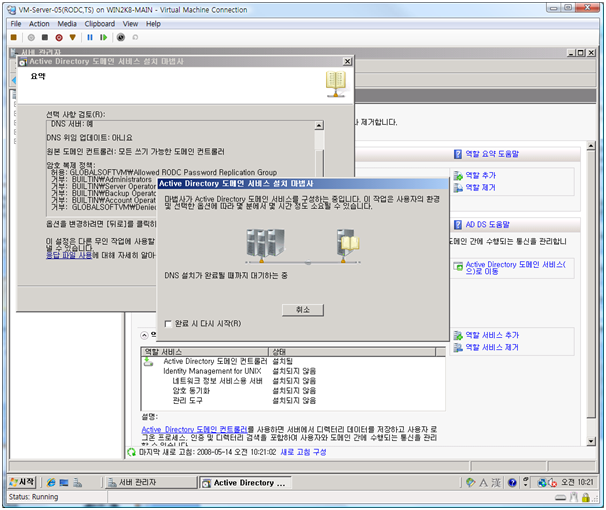Open the 시작 Start menu
Image resolution: width=606 pixels, height=510 pixels.
22,482
